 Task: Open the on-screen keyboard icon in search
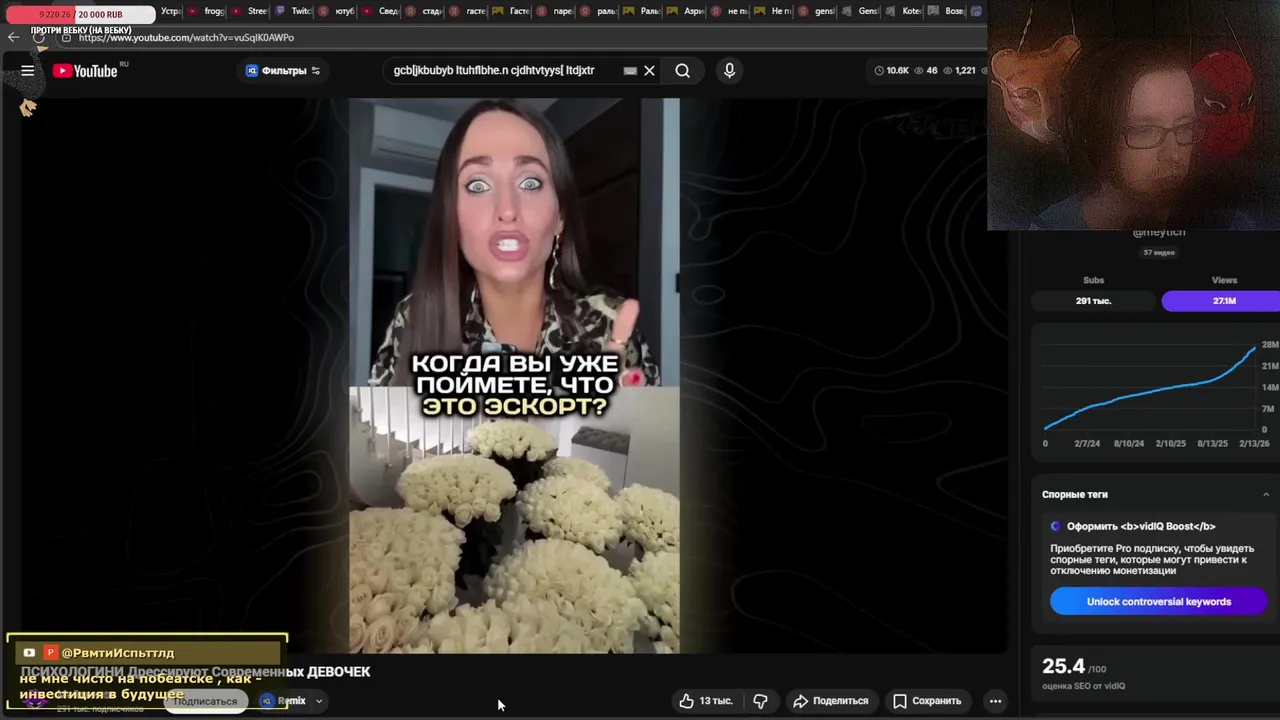(x=630, y=71)
